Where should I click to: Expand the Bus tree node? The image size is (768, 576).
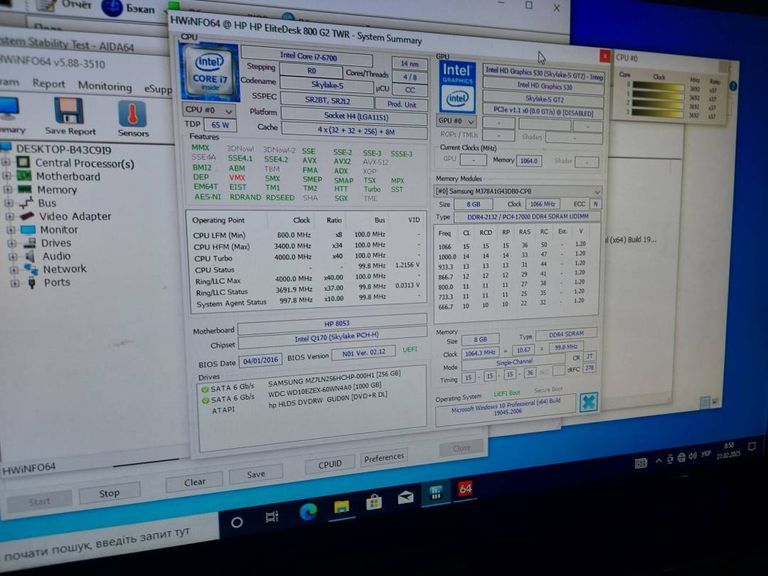point(9,202)
